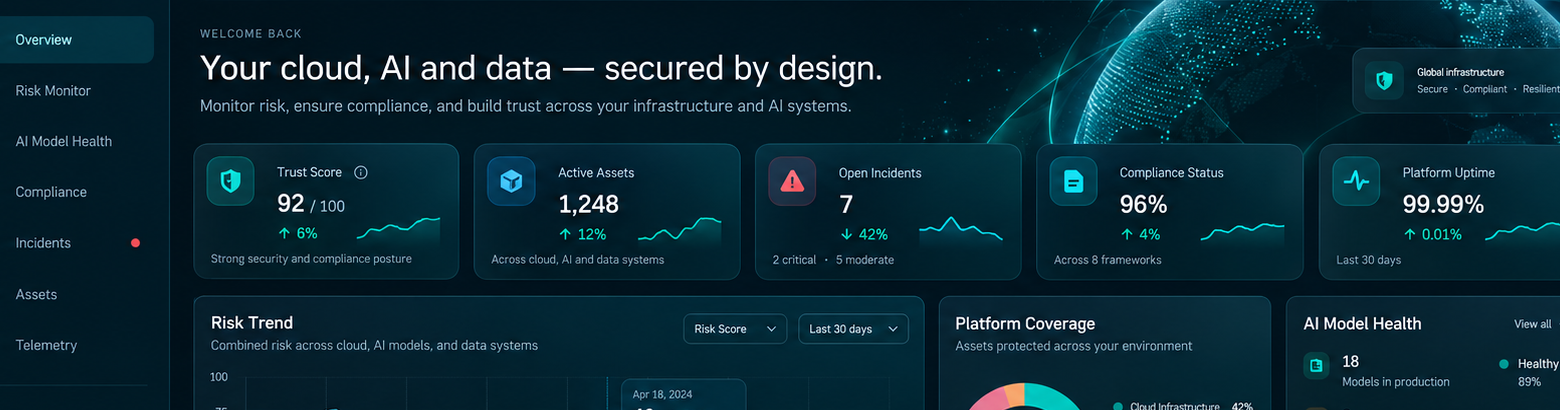The height and width of the screenshot is (410, 1560).
Task: Click '2 critical' incidents text
Action: click(x=794, y=260)
